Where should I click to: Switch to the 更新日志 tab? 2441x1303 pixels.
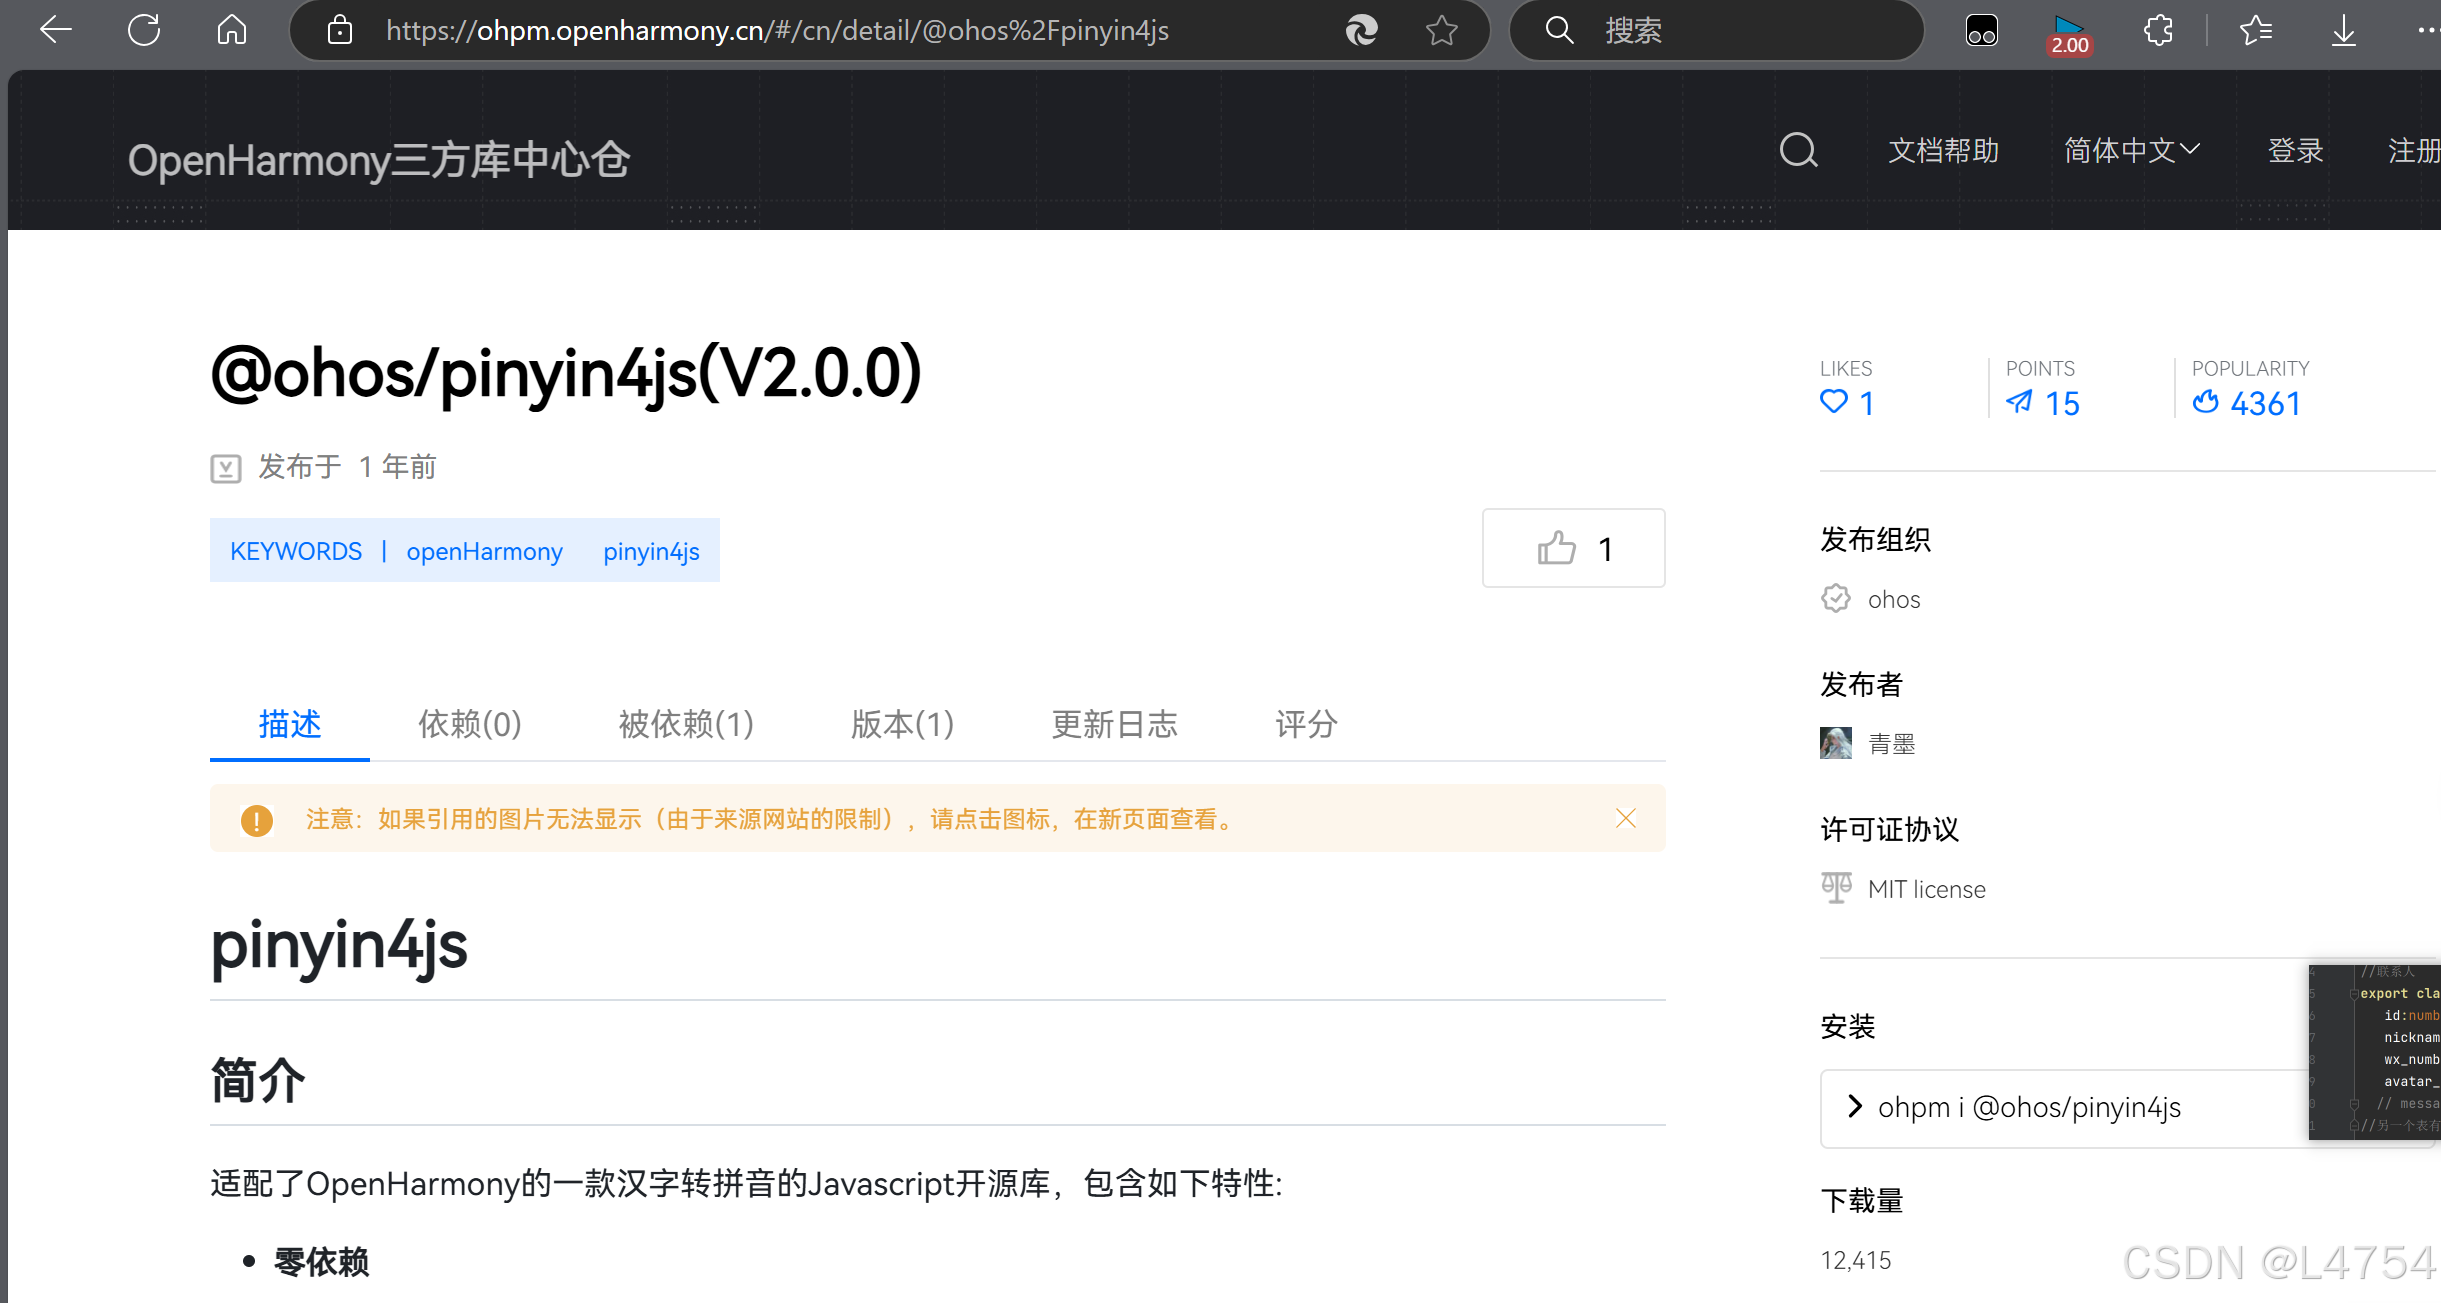[1114, 724]
